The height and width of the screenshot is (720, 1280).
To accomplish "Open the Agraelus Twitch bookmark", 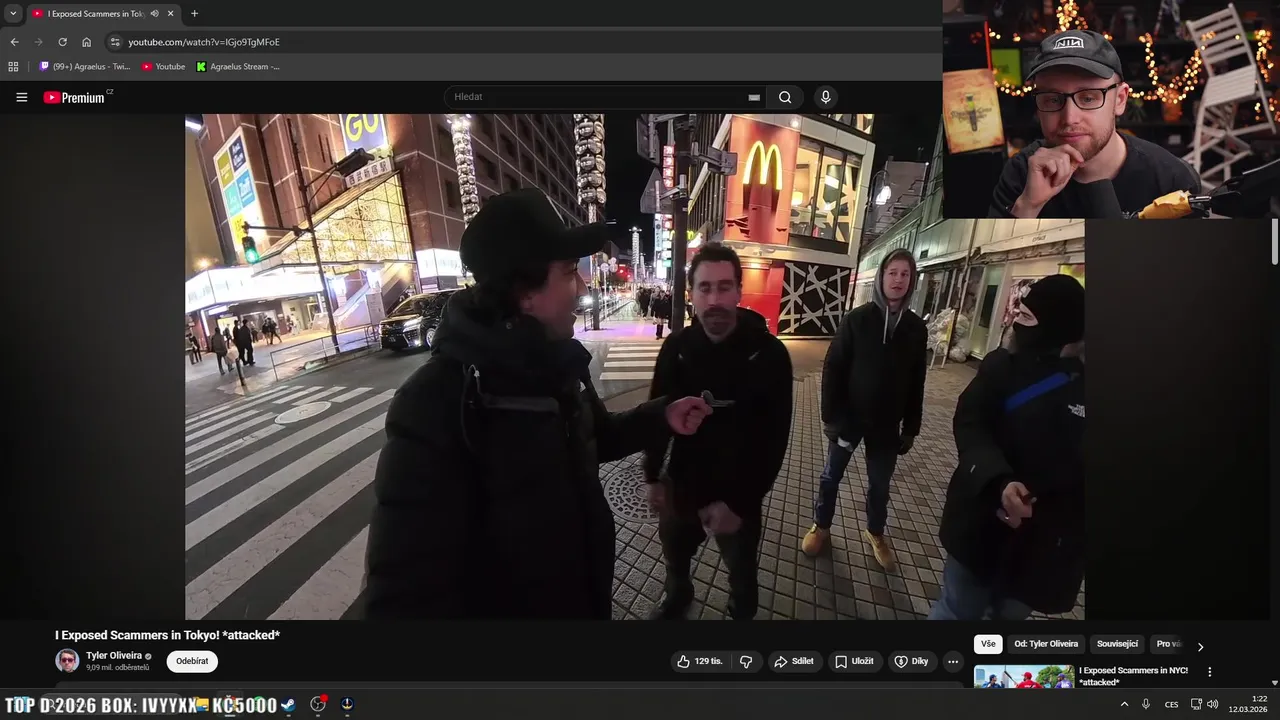I will coord(85,67).
